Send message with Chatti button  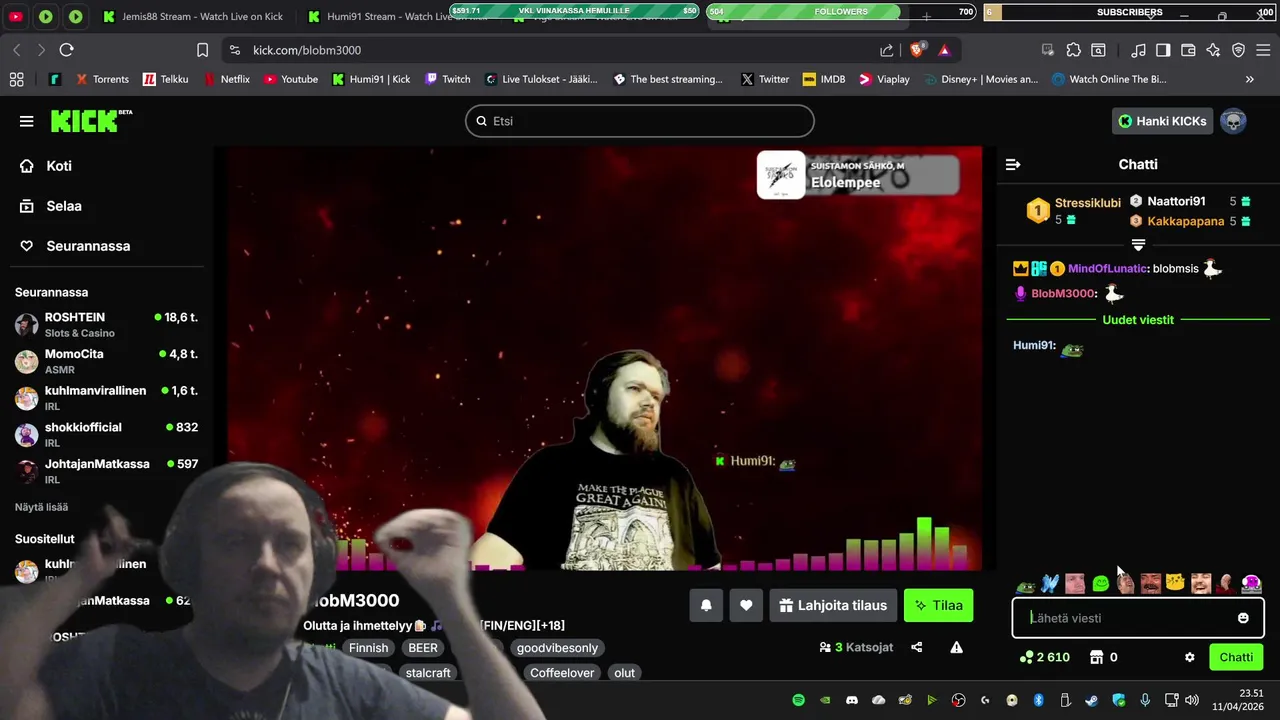tap(1236, 657)
